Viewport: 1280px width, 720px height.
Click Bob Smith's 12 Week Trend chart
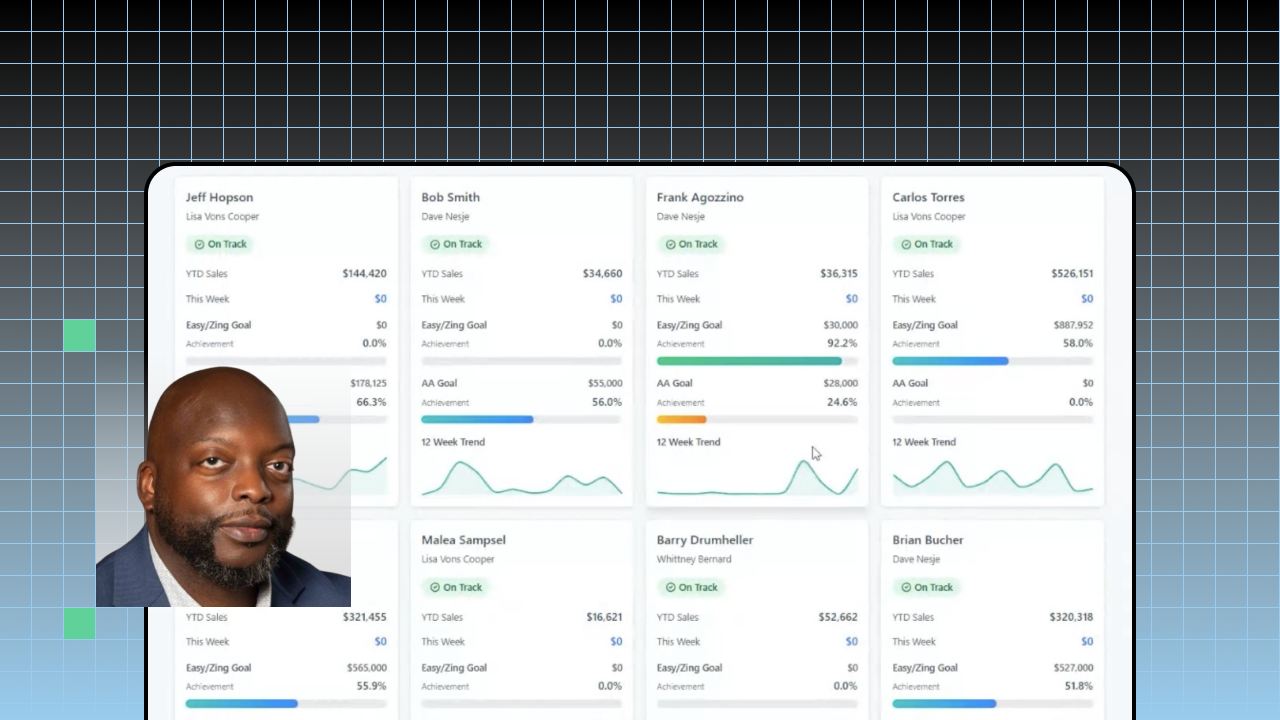[x=521, y=477]
